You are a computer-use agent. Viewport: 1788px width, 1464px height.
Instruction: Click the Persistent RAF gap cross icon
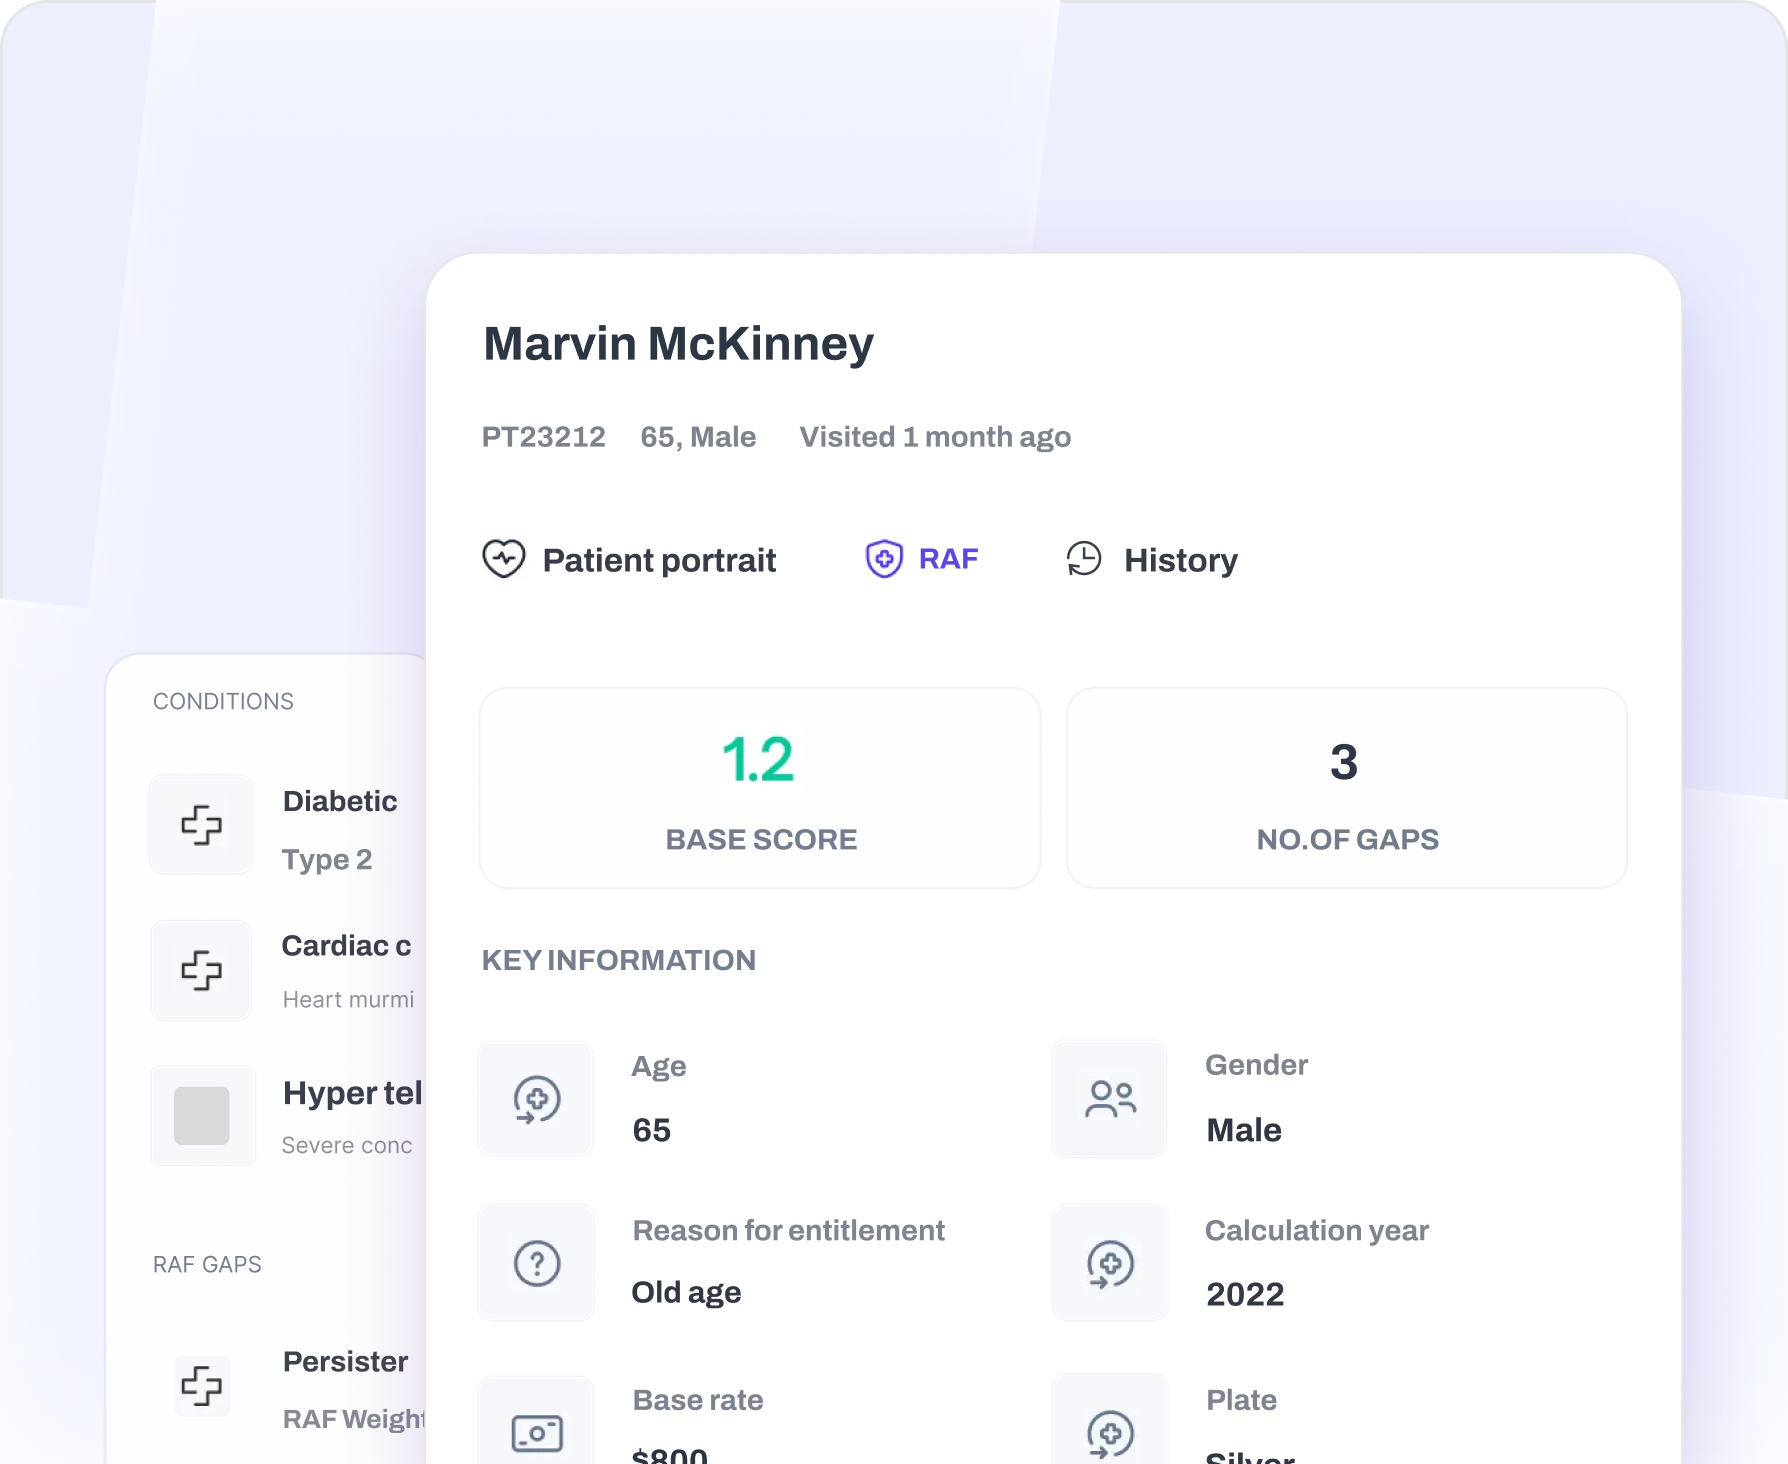(202, 1386)
